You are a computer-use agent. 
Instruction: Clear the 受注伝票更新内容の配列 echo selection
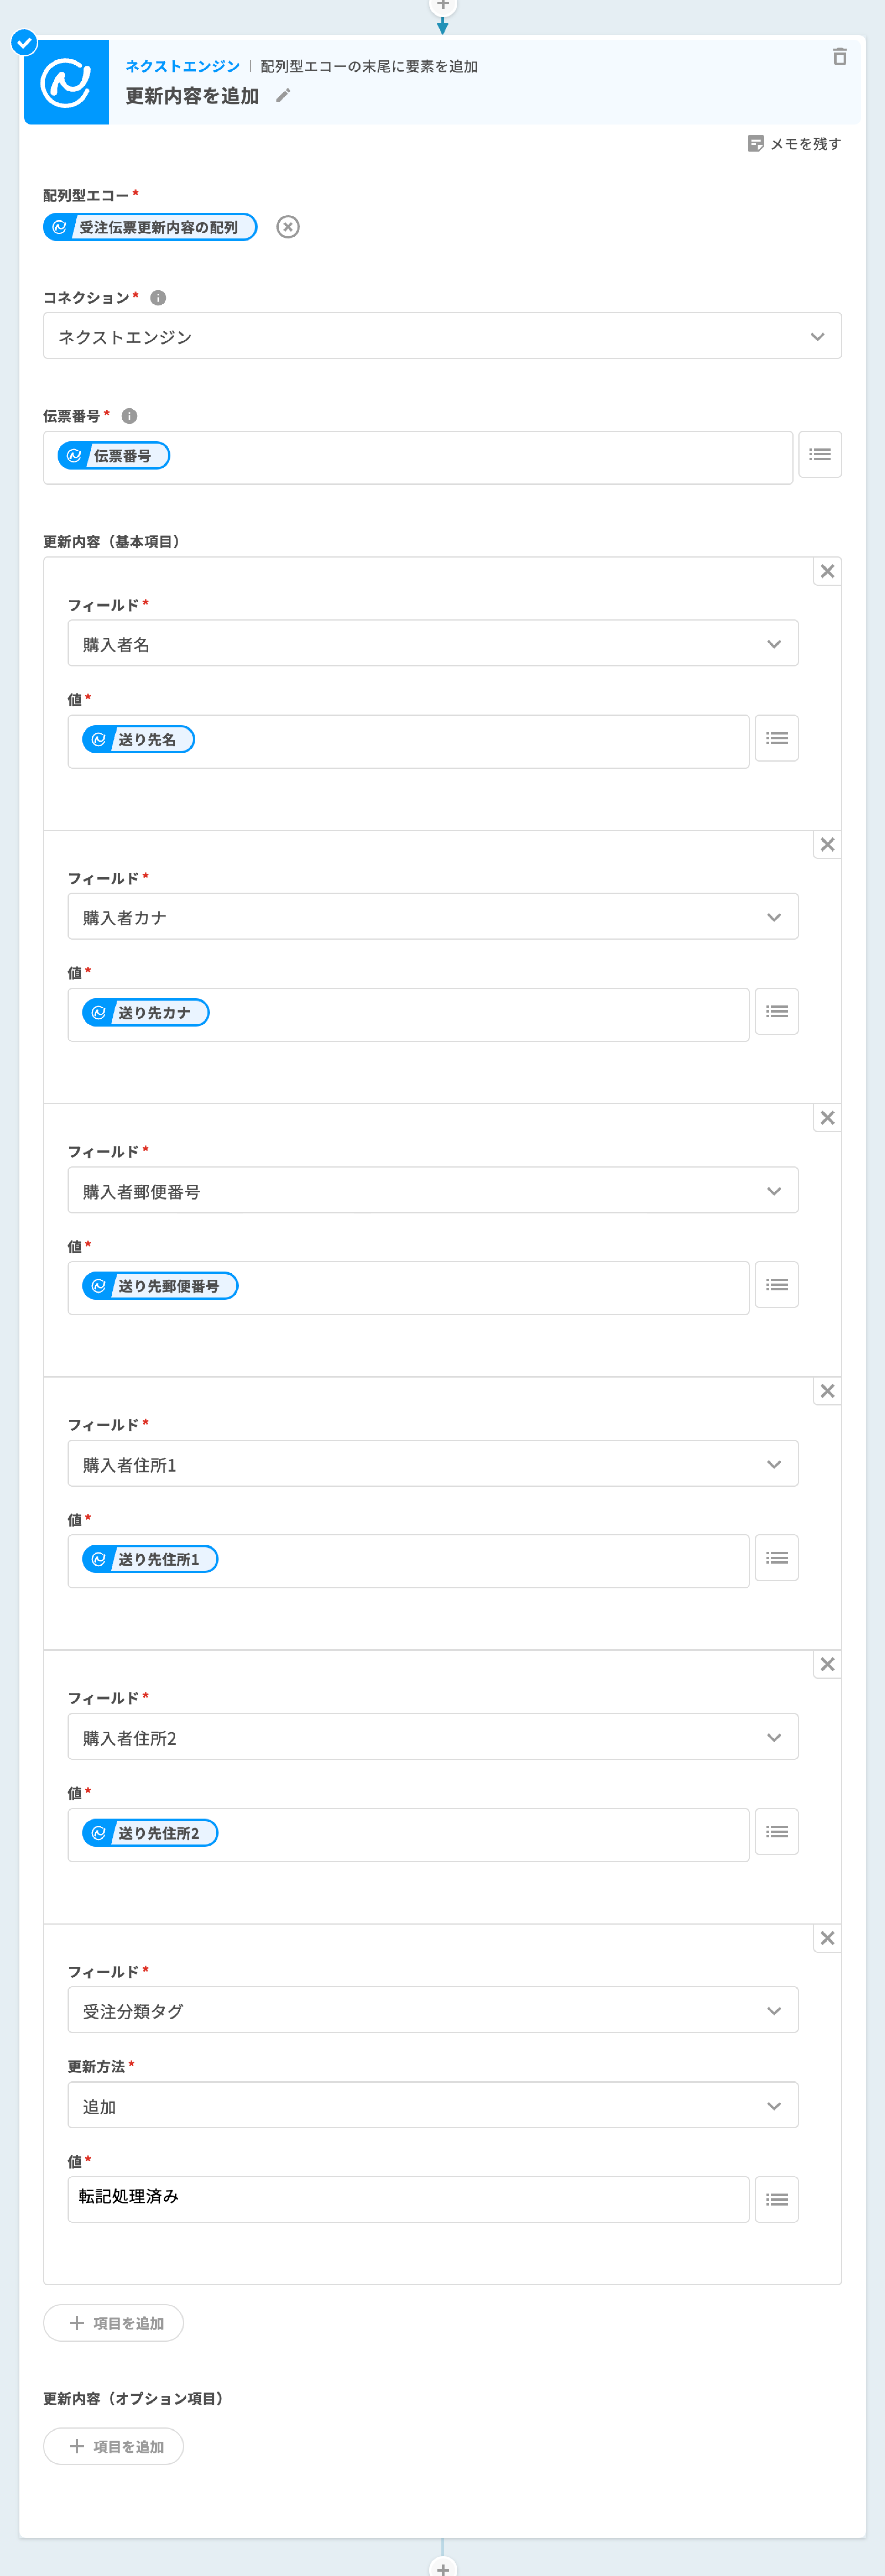[x=288, y=227]
